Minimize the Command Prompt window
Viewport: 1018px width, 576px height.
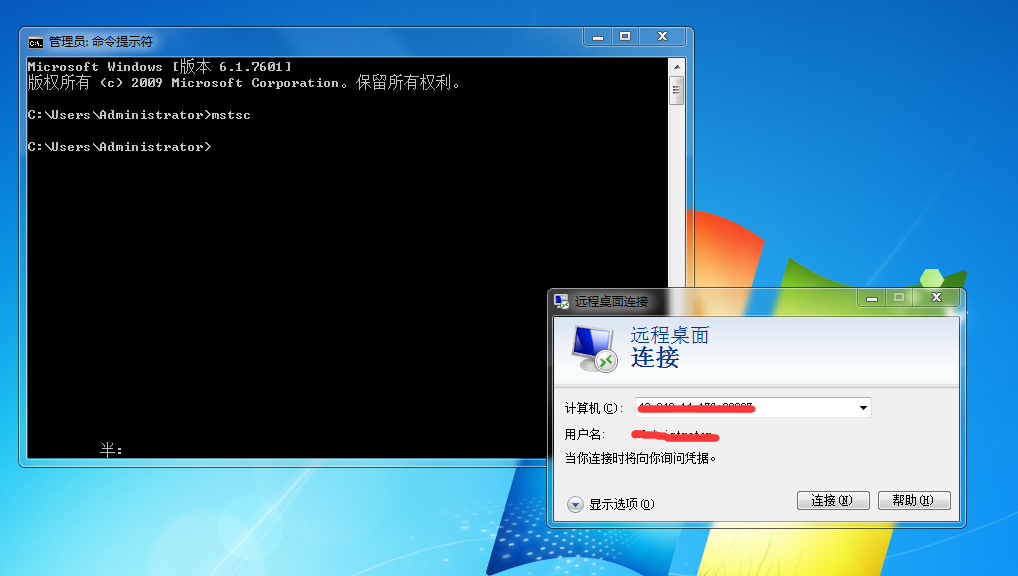598,37
